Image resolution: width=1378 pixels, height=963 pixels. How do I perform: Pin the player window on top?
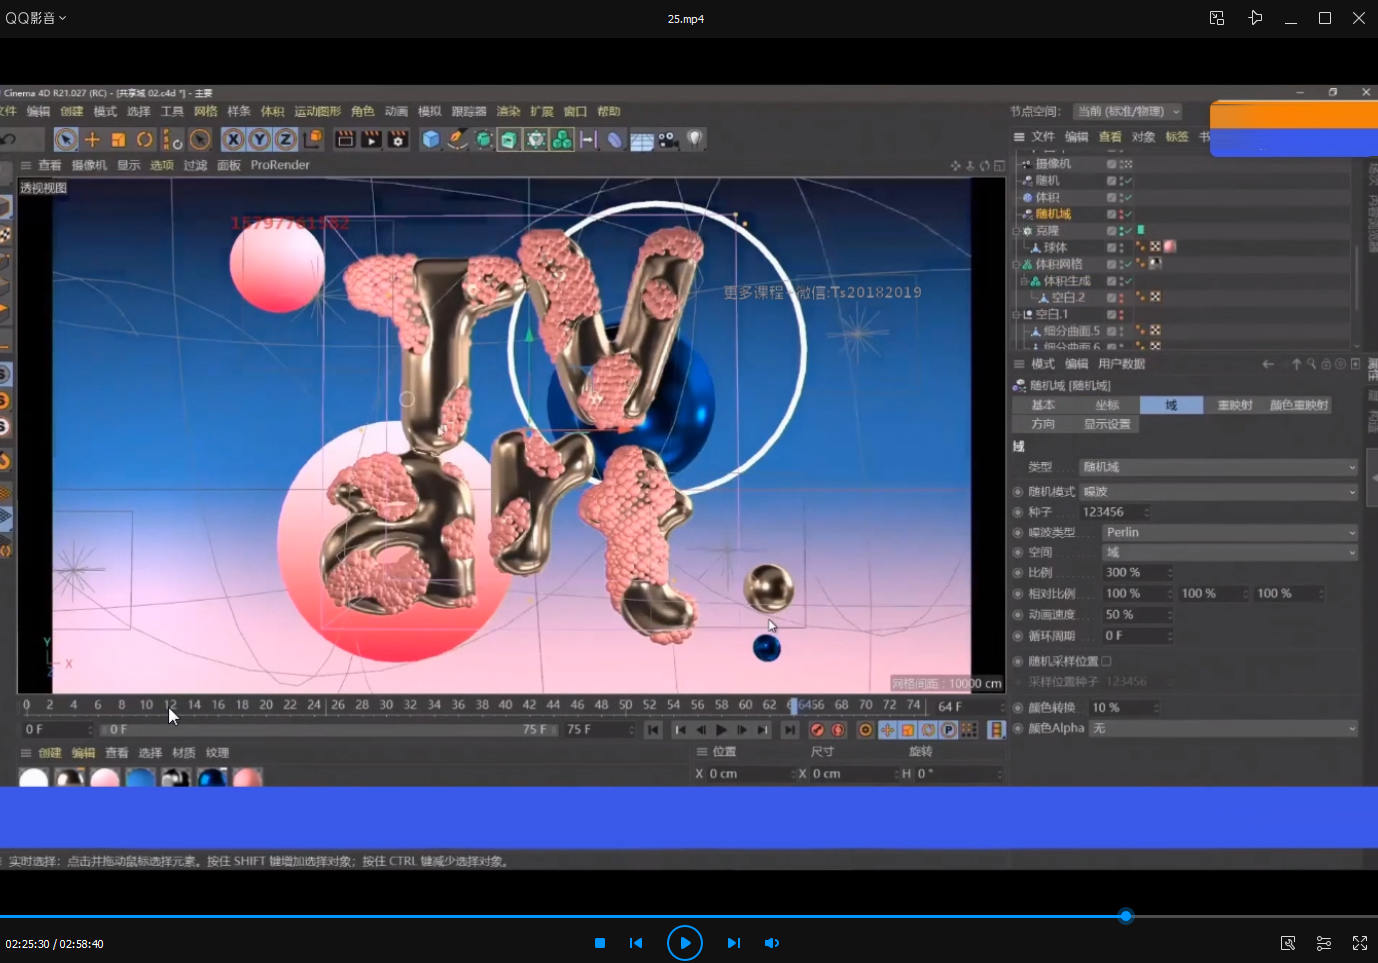point(1255,18)
